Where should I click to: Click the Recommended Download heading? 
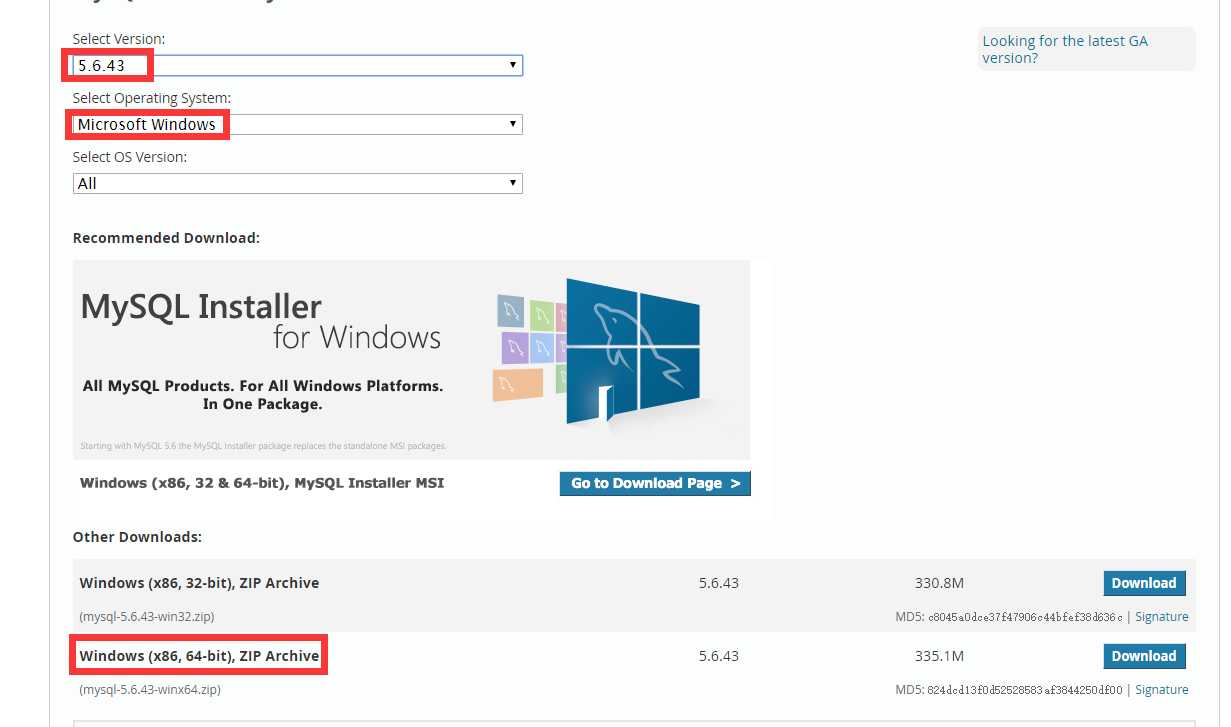(x=166, y=238)
